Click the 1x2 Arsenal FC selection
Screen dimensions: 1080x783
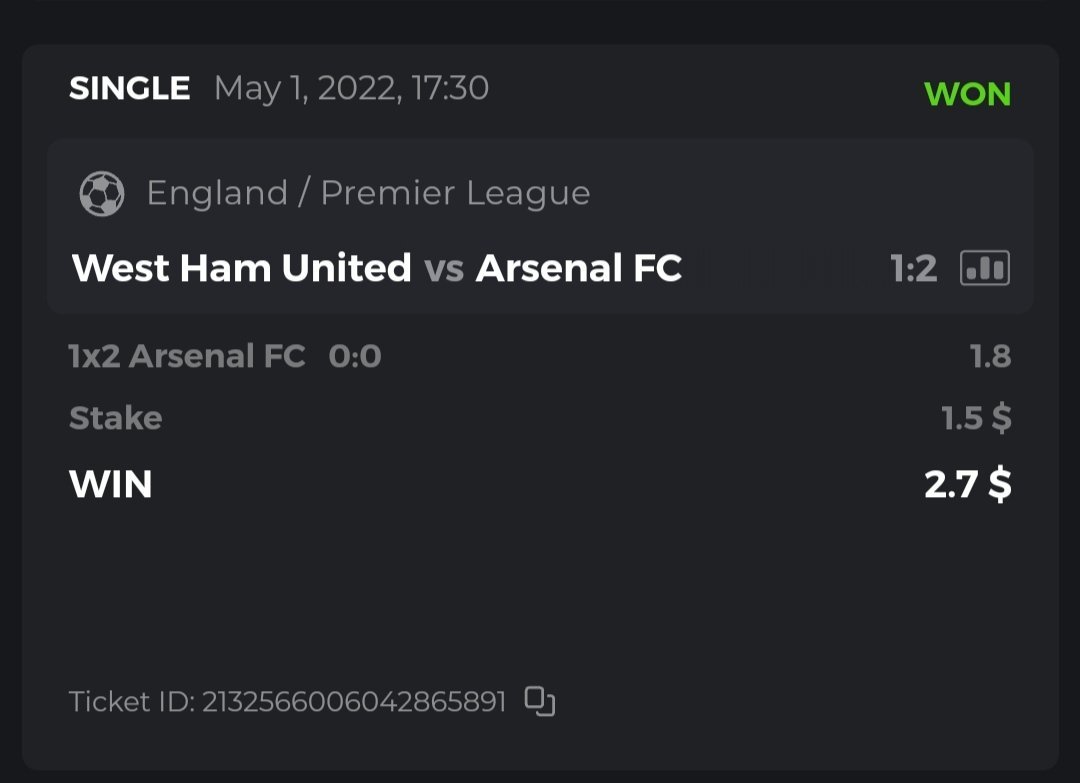[x=187, y=356]
